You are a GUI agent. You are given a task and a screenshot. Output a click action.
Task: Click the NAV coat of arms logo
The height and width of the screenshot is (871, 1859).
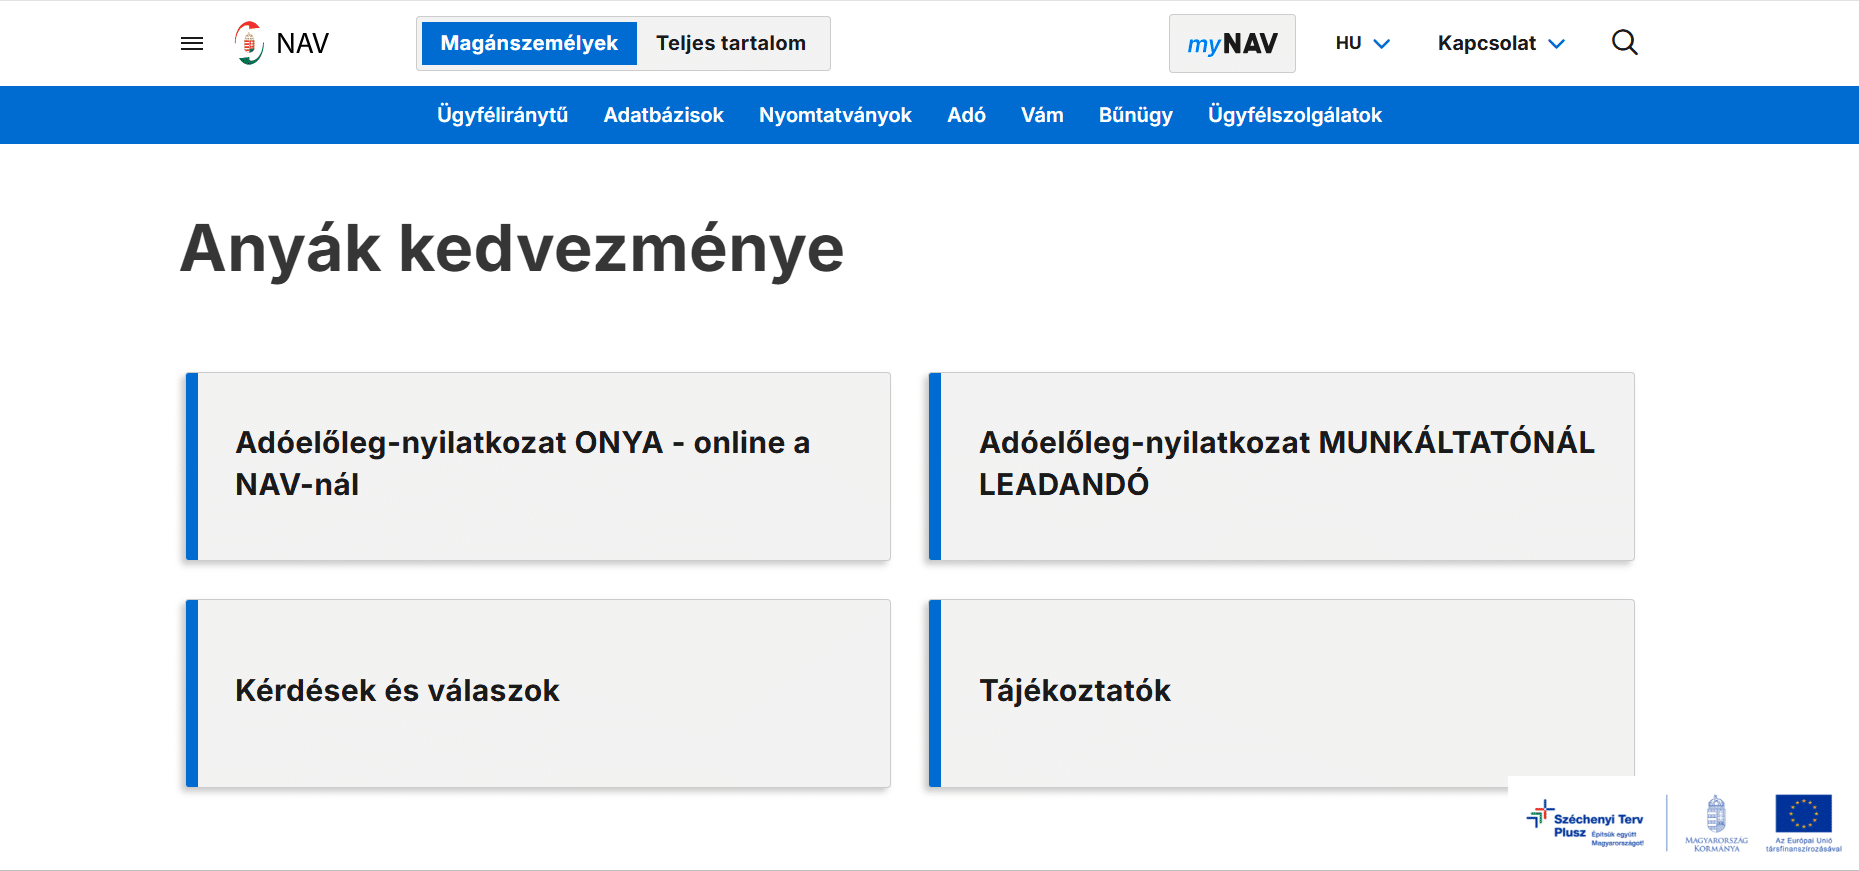[249, 43]
